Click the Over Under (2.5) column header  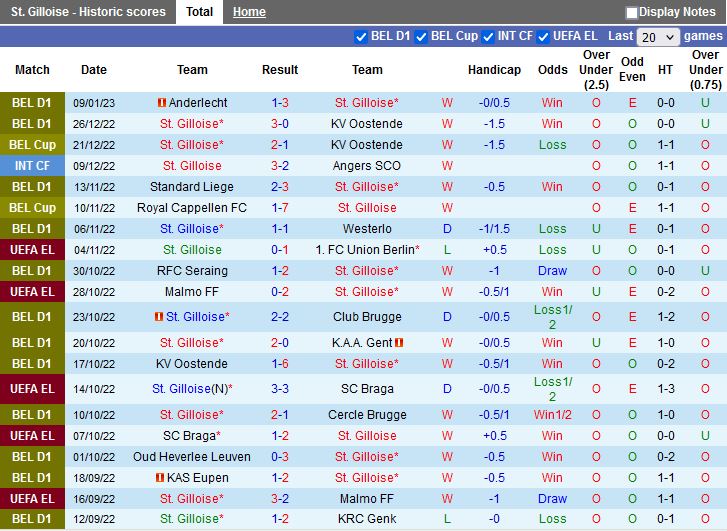[596, 70]
